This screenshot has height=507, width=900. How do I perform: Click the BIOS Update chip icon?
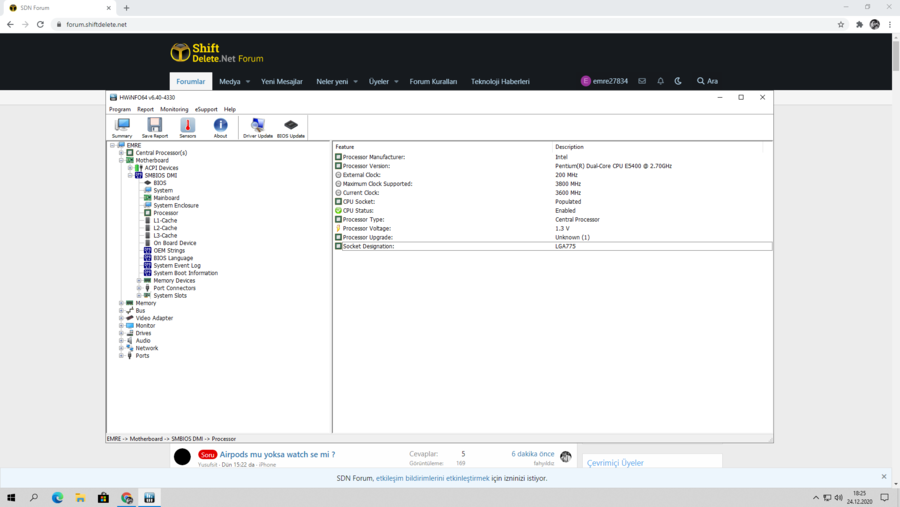pyautogui.click(x=291, y=127)
